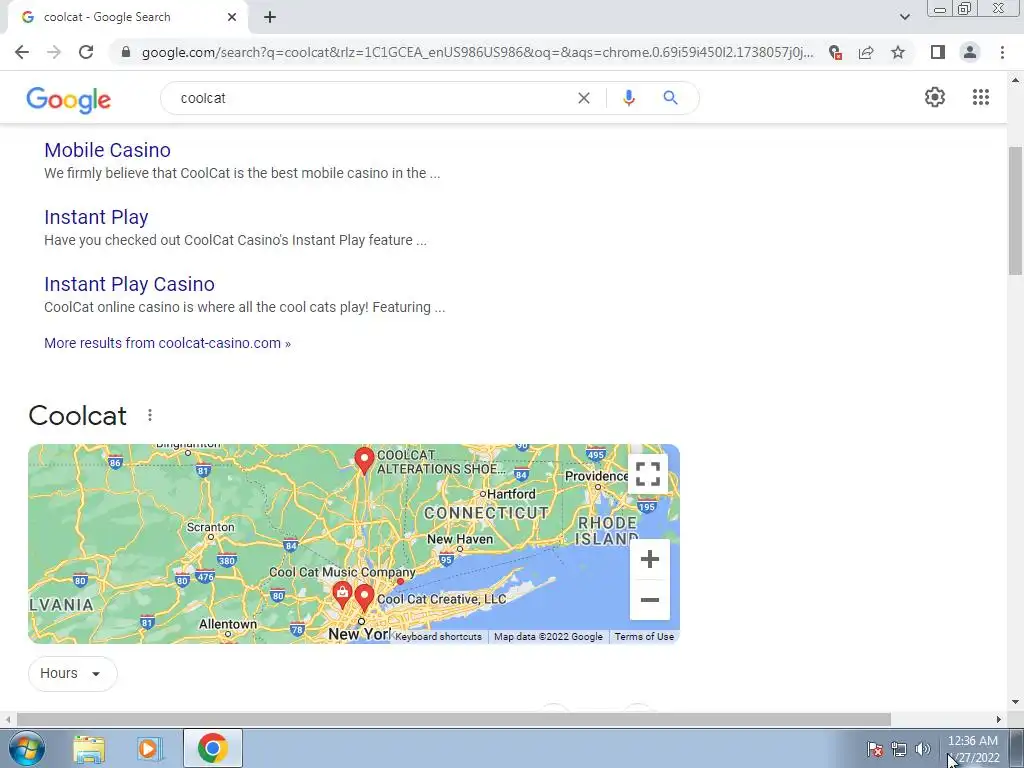Open File Explorer from the taskbar
The width and height of the screenshot is (1024, 768).
point(89,748)
